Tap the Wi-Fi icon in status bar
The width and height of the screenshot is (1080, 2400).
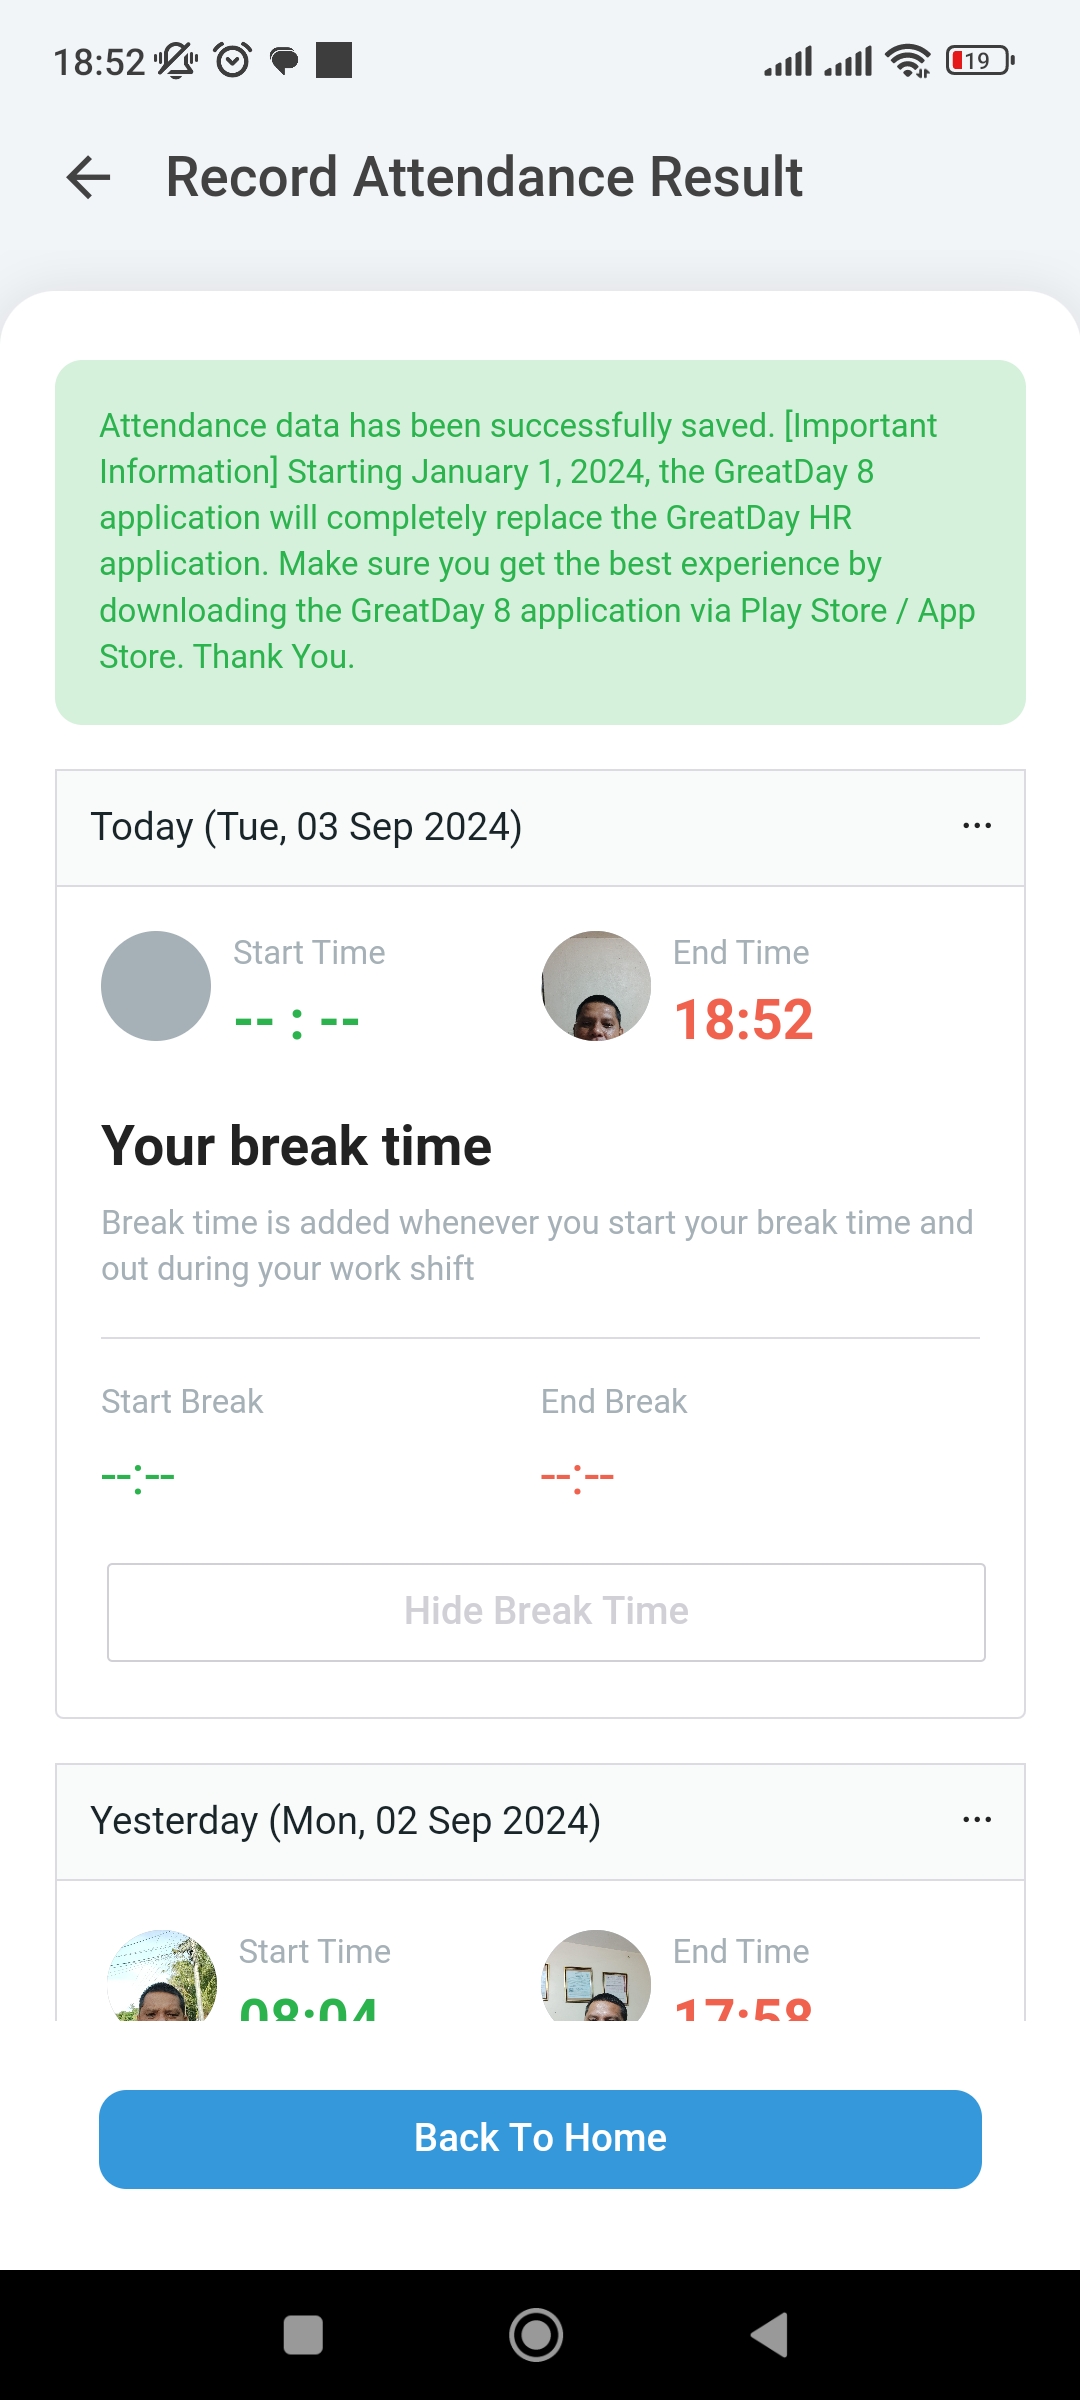[x=907, y=61]
